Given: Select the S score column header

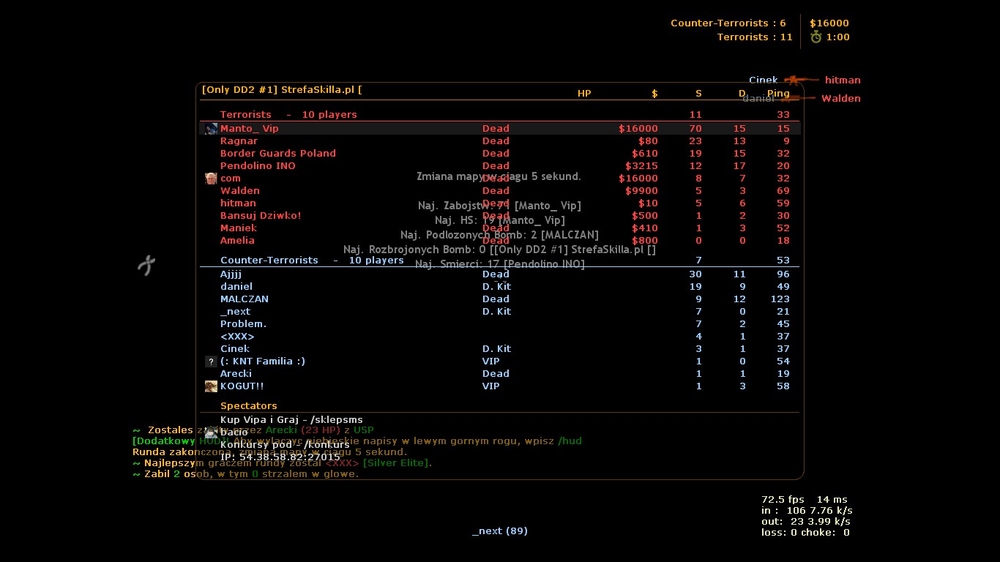Looking at the screenshot, I should click(698, 93).
